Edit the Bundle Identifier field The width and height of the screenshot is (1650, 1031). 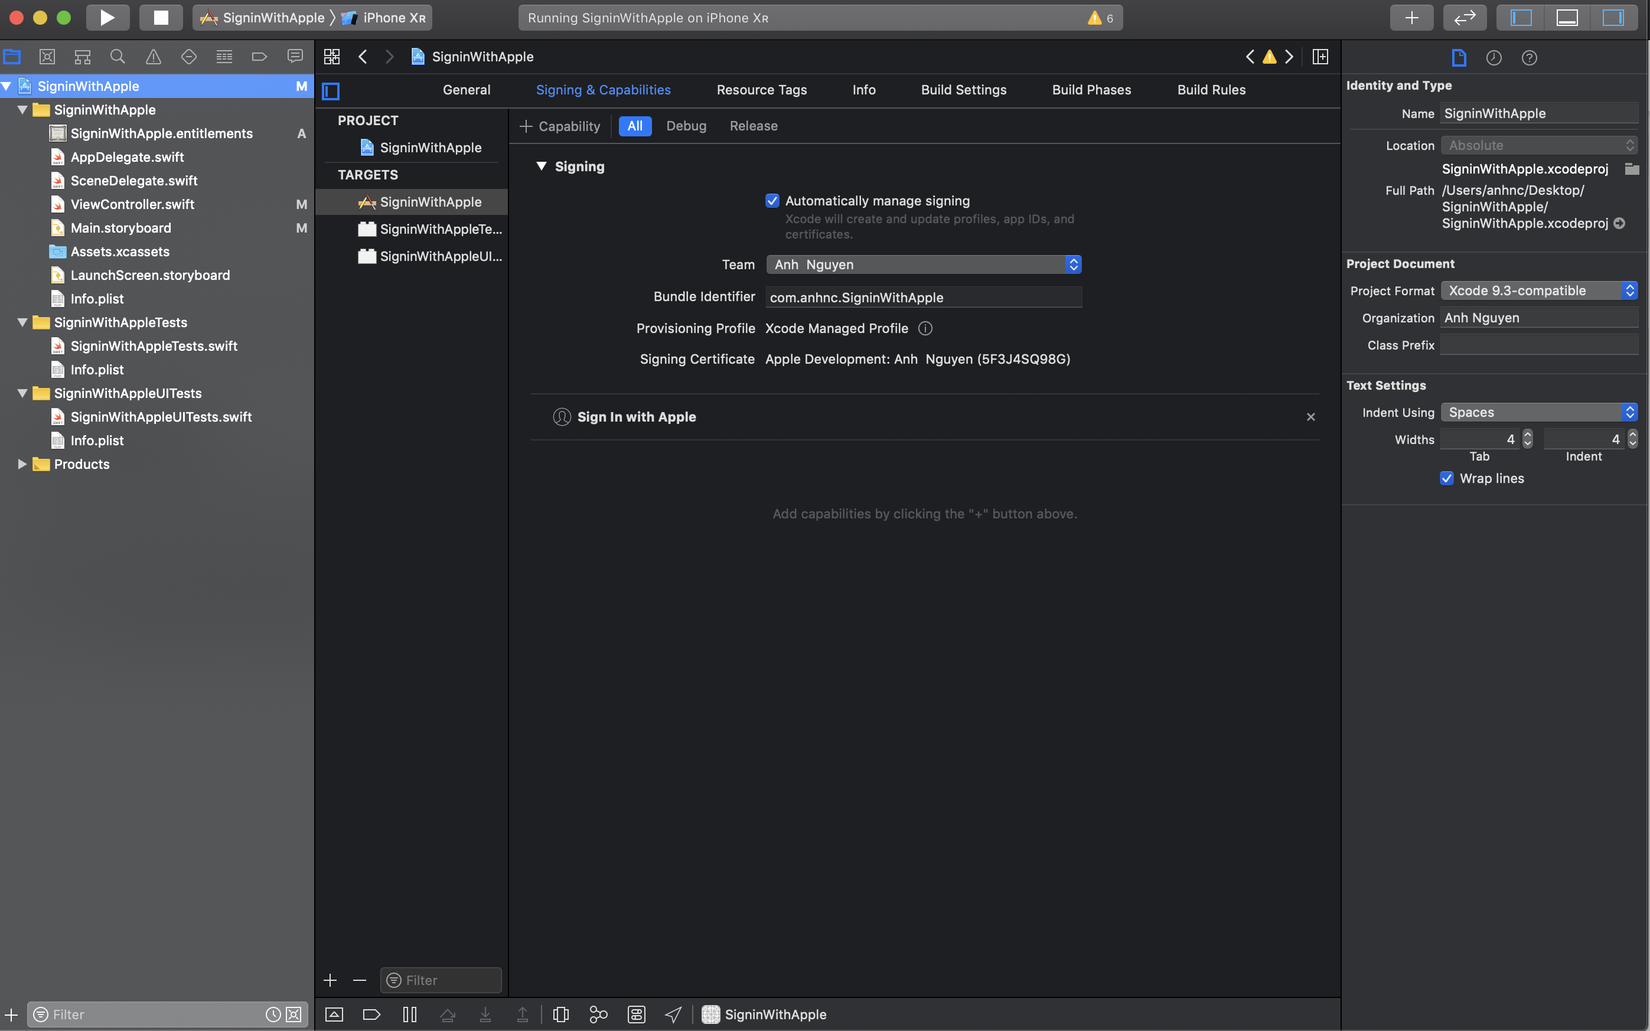pos(924,297)
